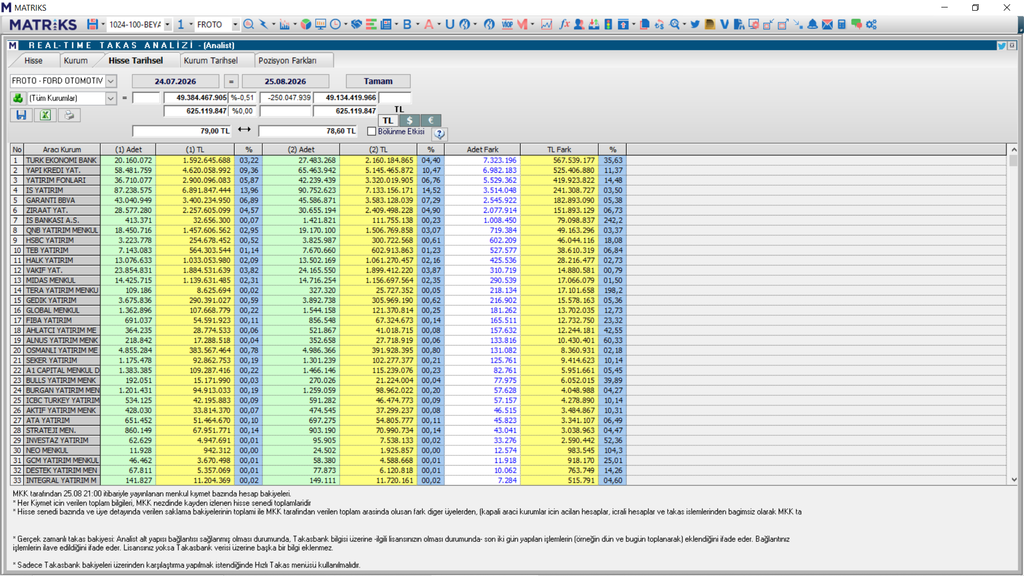Screen dimensions: 1024x576
Task: Click the 78,60 TL price field
Action: tap(308, 131)
